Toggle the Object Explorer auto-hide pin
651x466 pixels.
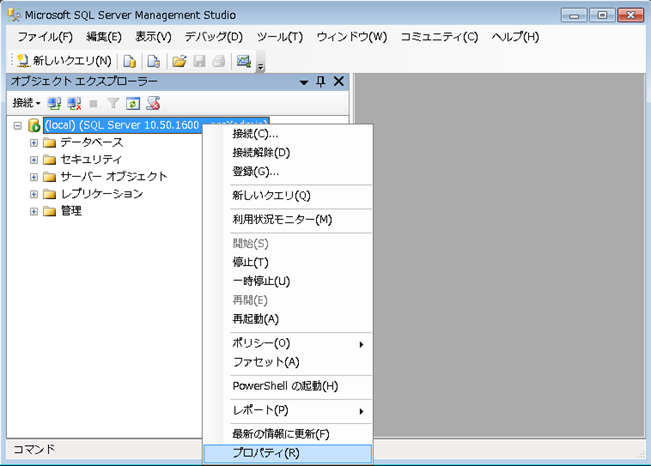(x=321, y=81)
